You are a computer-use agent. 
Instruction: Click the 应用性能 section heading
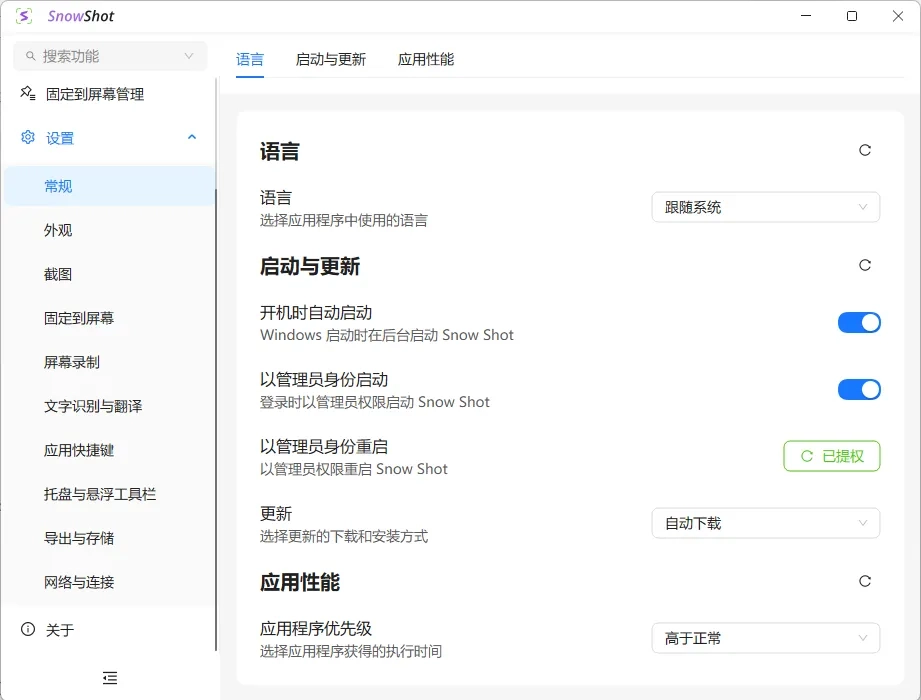(300, 583)
